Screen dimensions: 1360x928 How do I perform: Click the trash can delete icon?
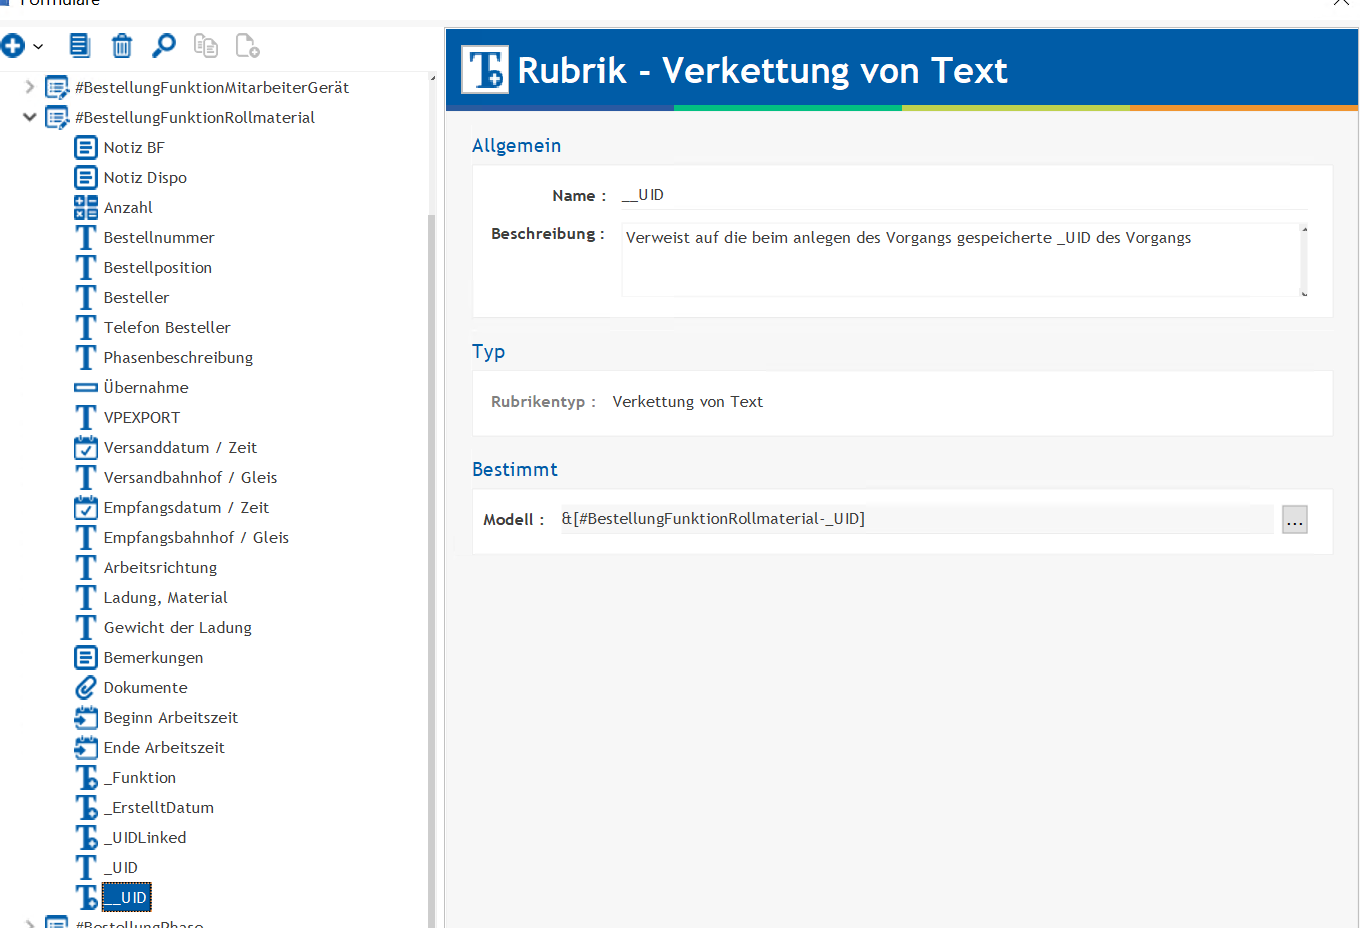tap(122, 46)
